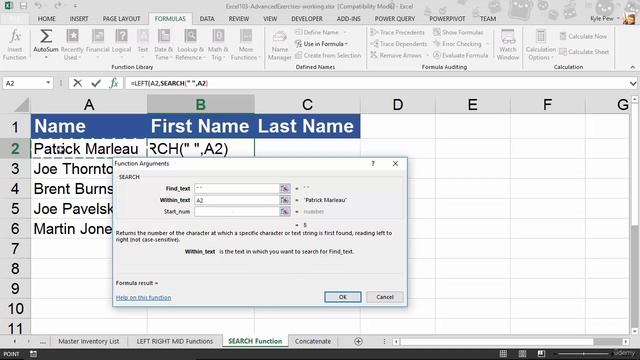Screen dimensions: 640x360
Task: Click Calculate Now
Action: (583, 36)
